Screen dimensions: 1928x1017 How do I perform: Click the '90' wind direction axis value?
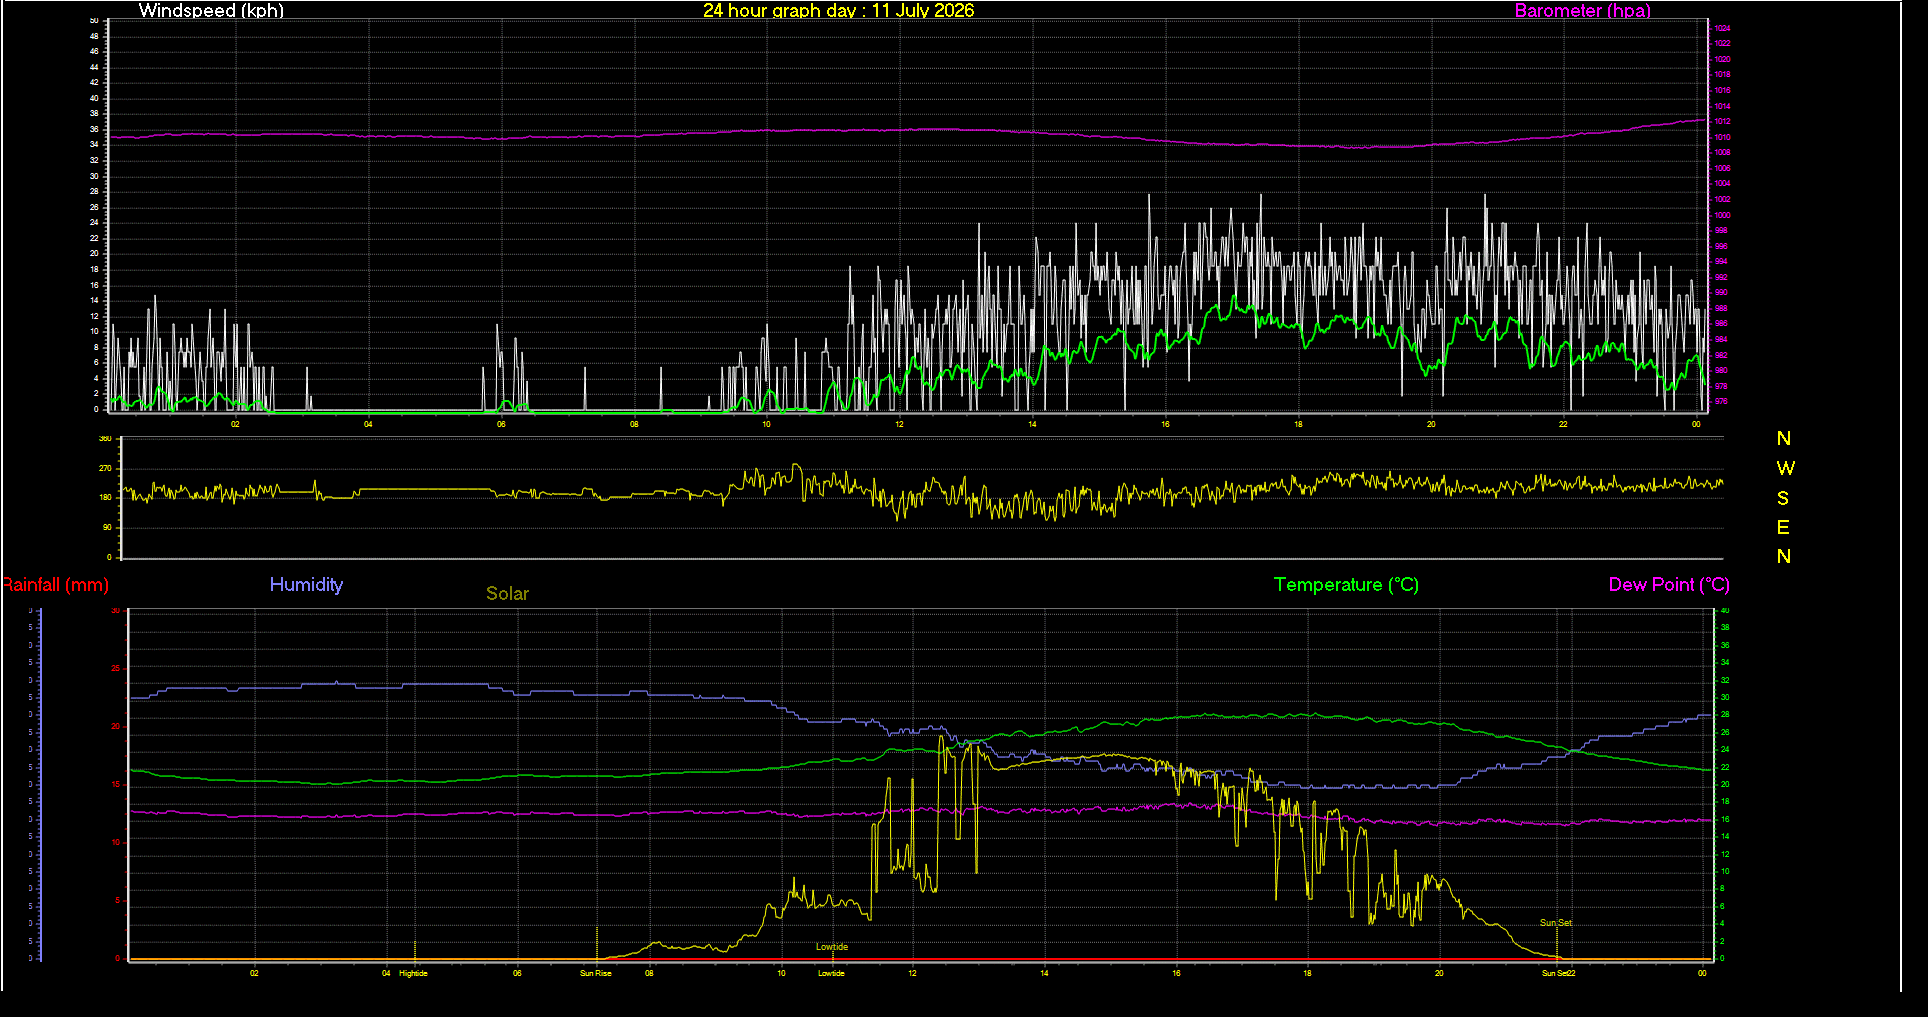click(x=107, y=527)
